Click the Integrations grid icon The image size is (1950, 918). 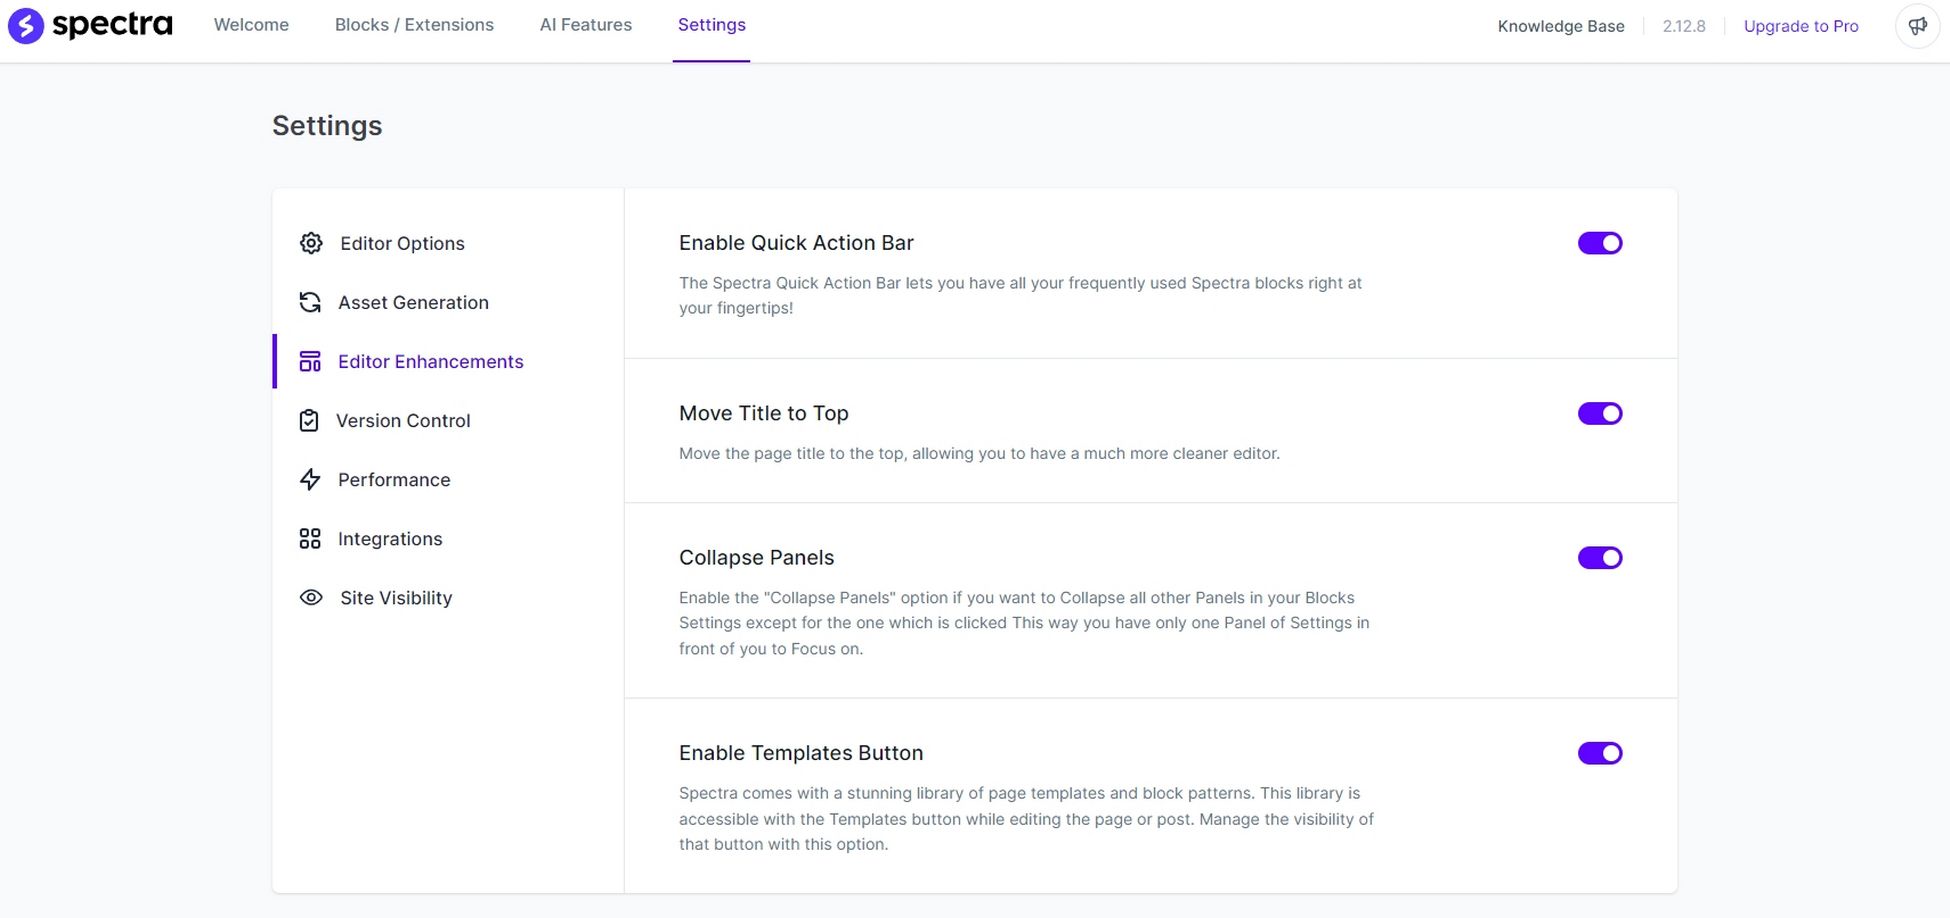coord(310,538)
